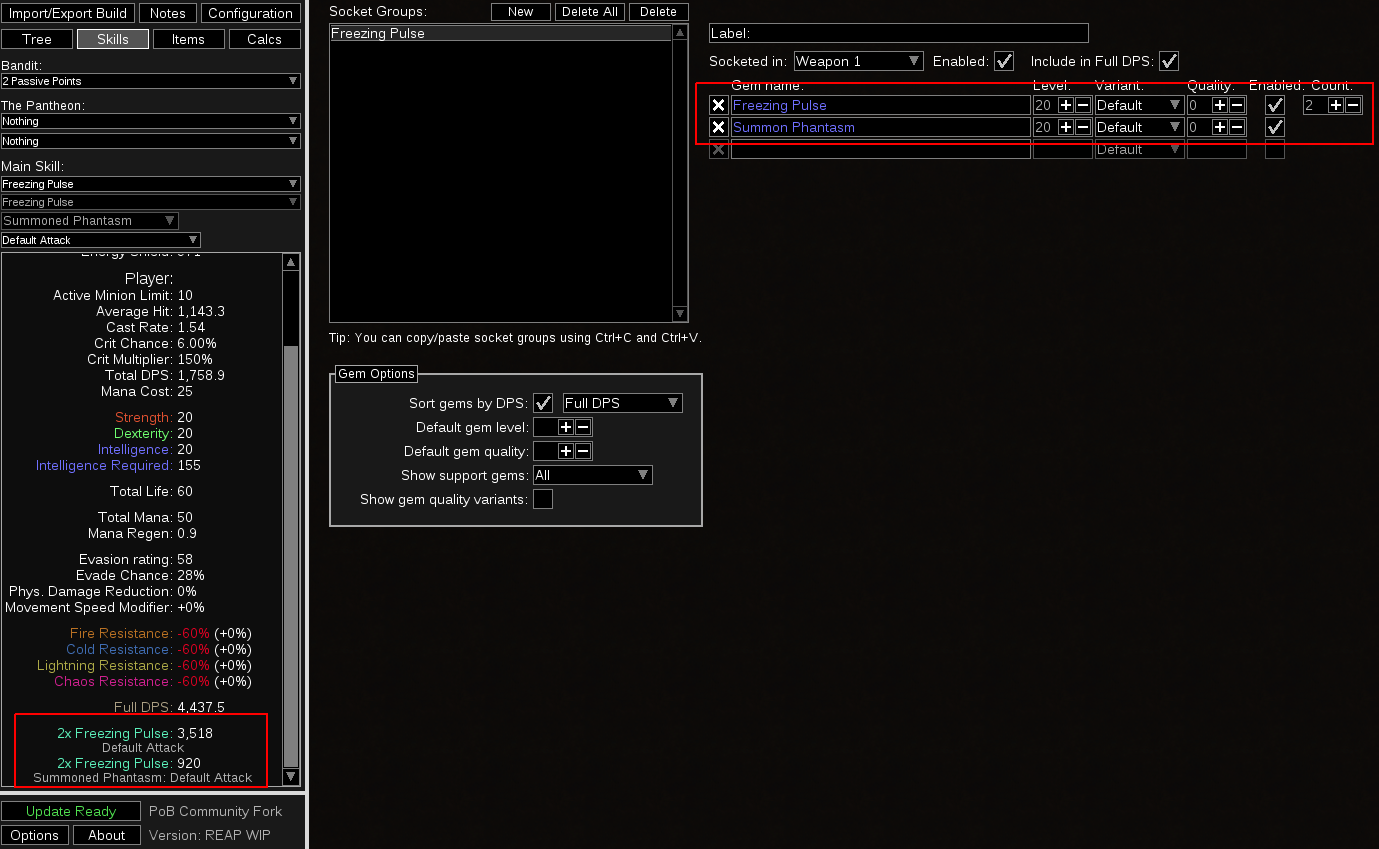
Task: Remove the Freezing Pulse gem via its X icon
Action: coord(717,104)
